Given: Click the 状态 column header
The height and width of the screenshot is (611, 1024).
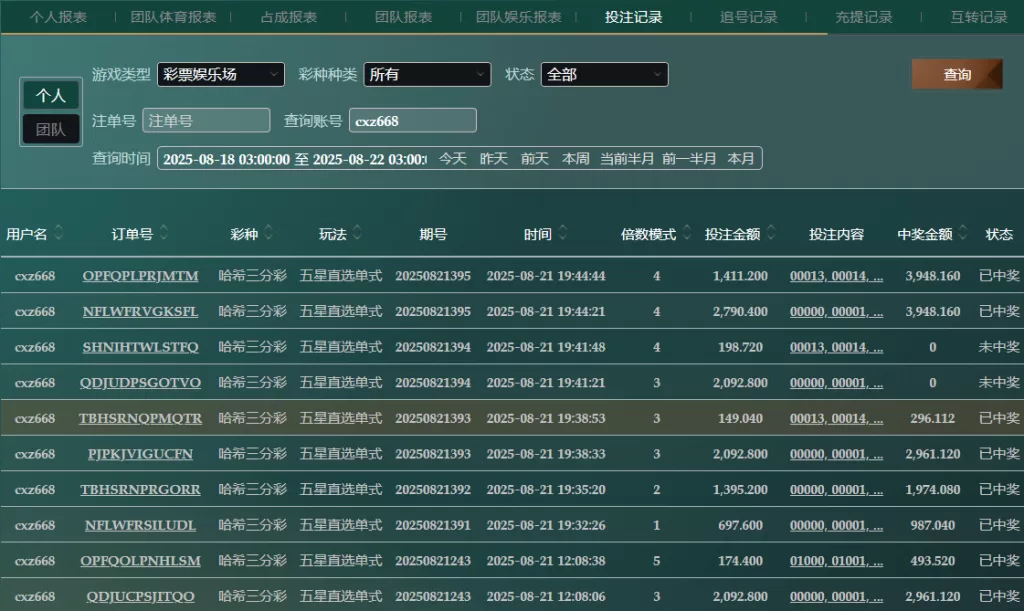Looking at the screenshot, I should point(999,234).
